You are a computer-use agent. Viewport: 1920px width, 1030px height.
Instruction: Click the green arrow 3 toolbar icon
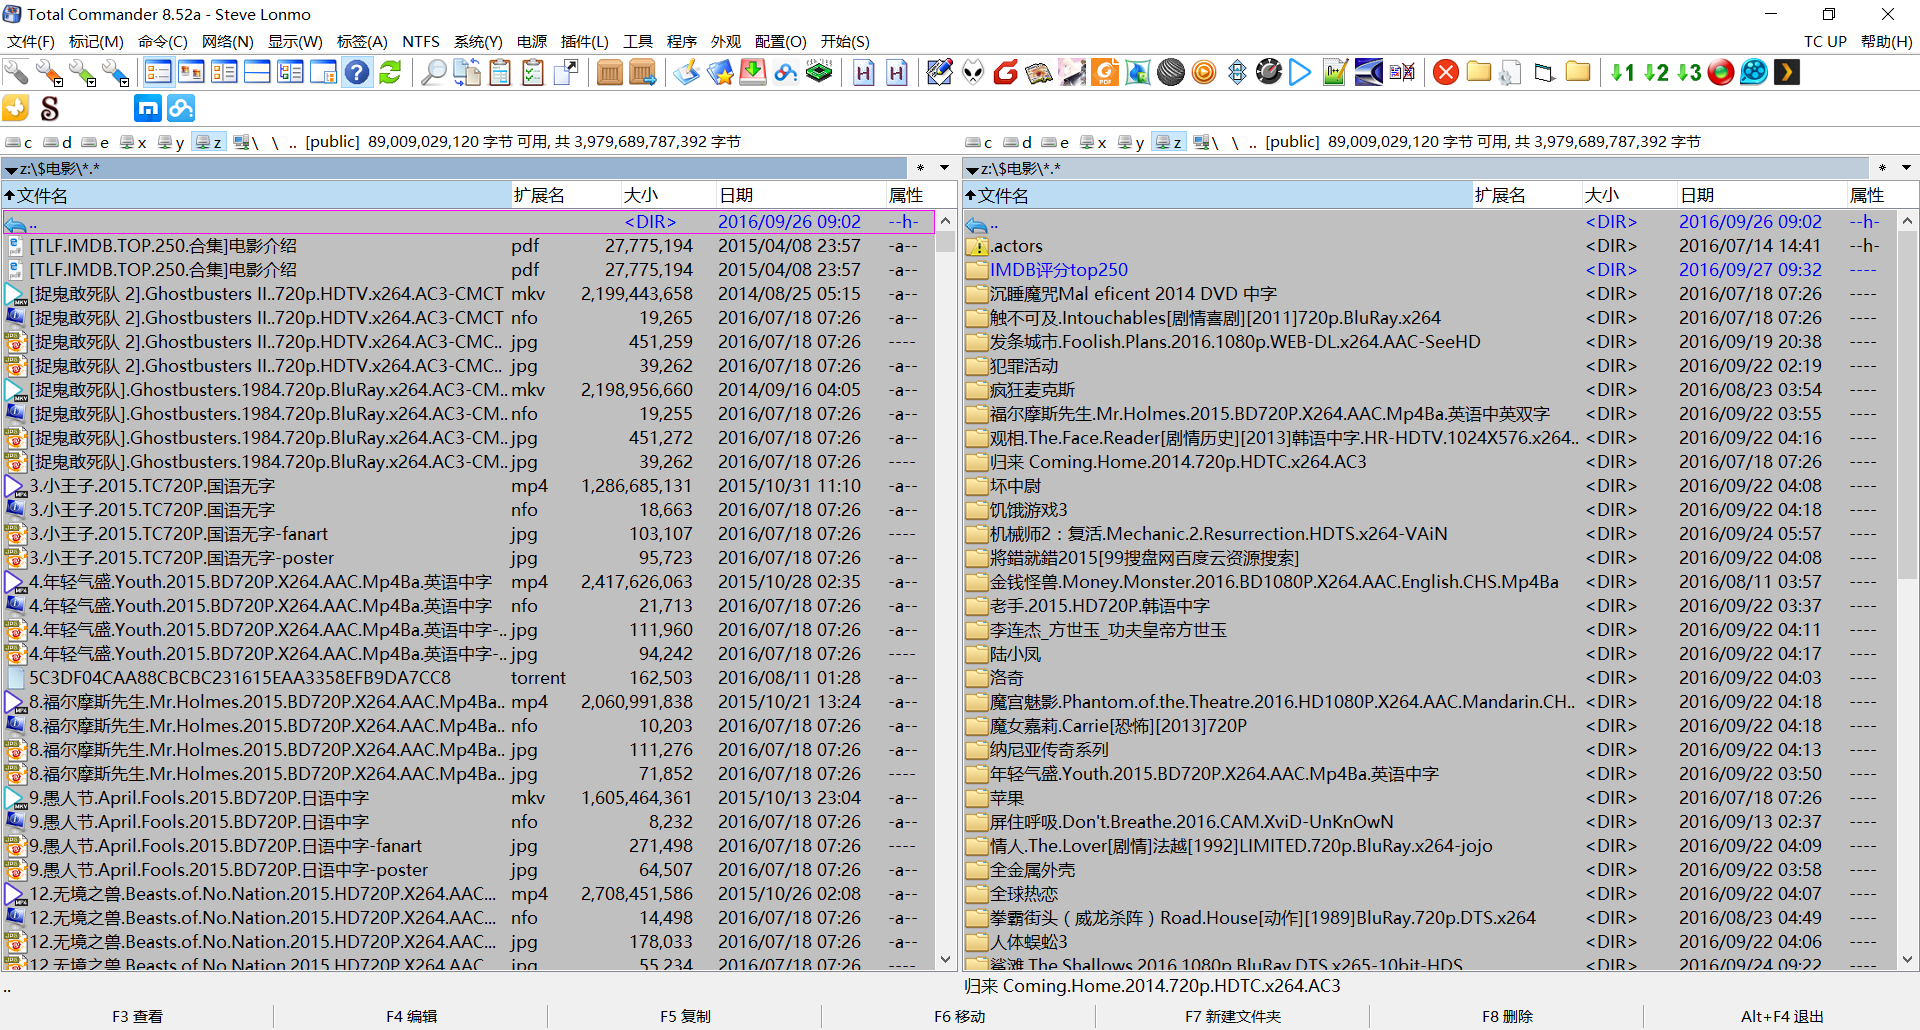(x=1689, y=72)
